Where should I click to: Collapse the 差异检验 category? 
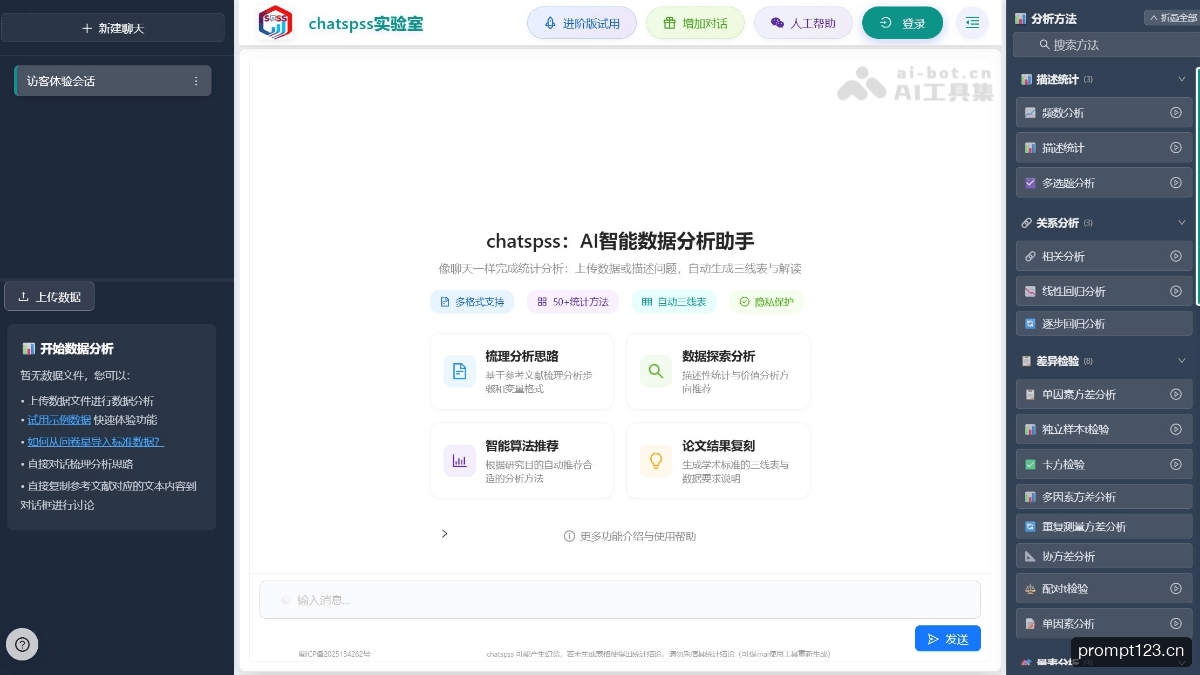click(1182, 361)
